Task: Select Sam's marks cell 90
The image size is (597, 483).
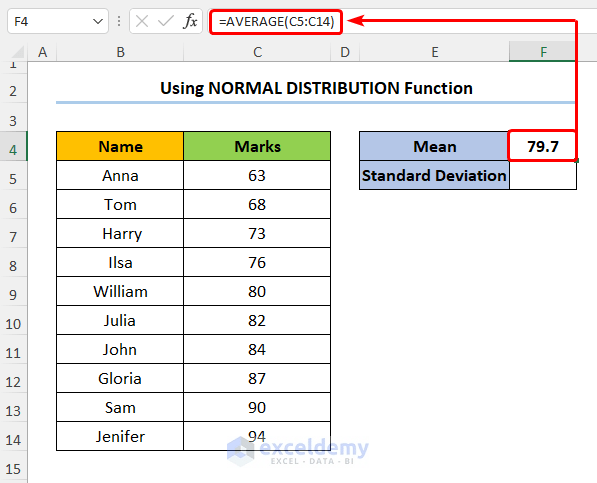Action: (x=257, y=407)
